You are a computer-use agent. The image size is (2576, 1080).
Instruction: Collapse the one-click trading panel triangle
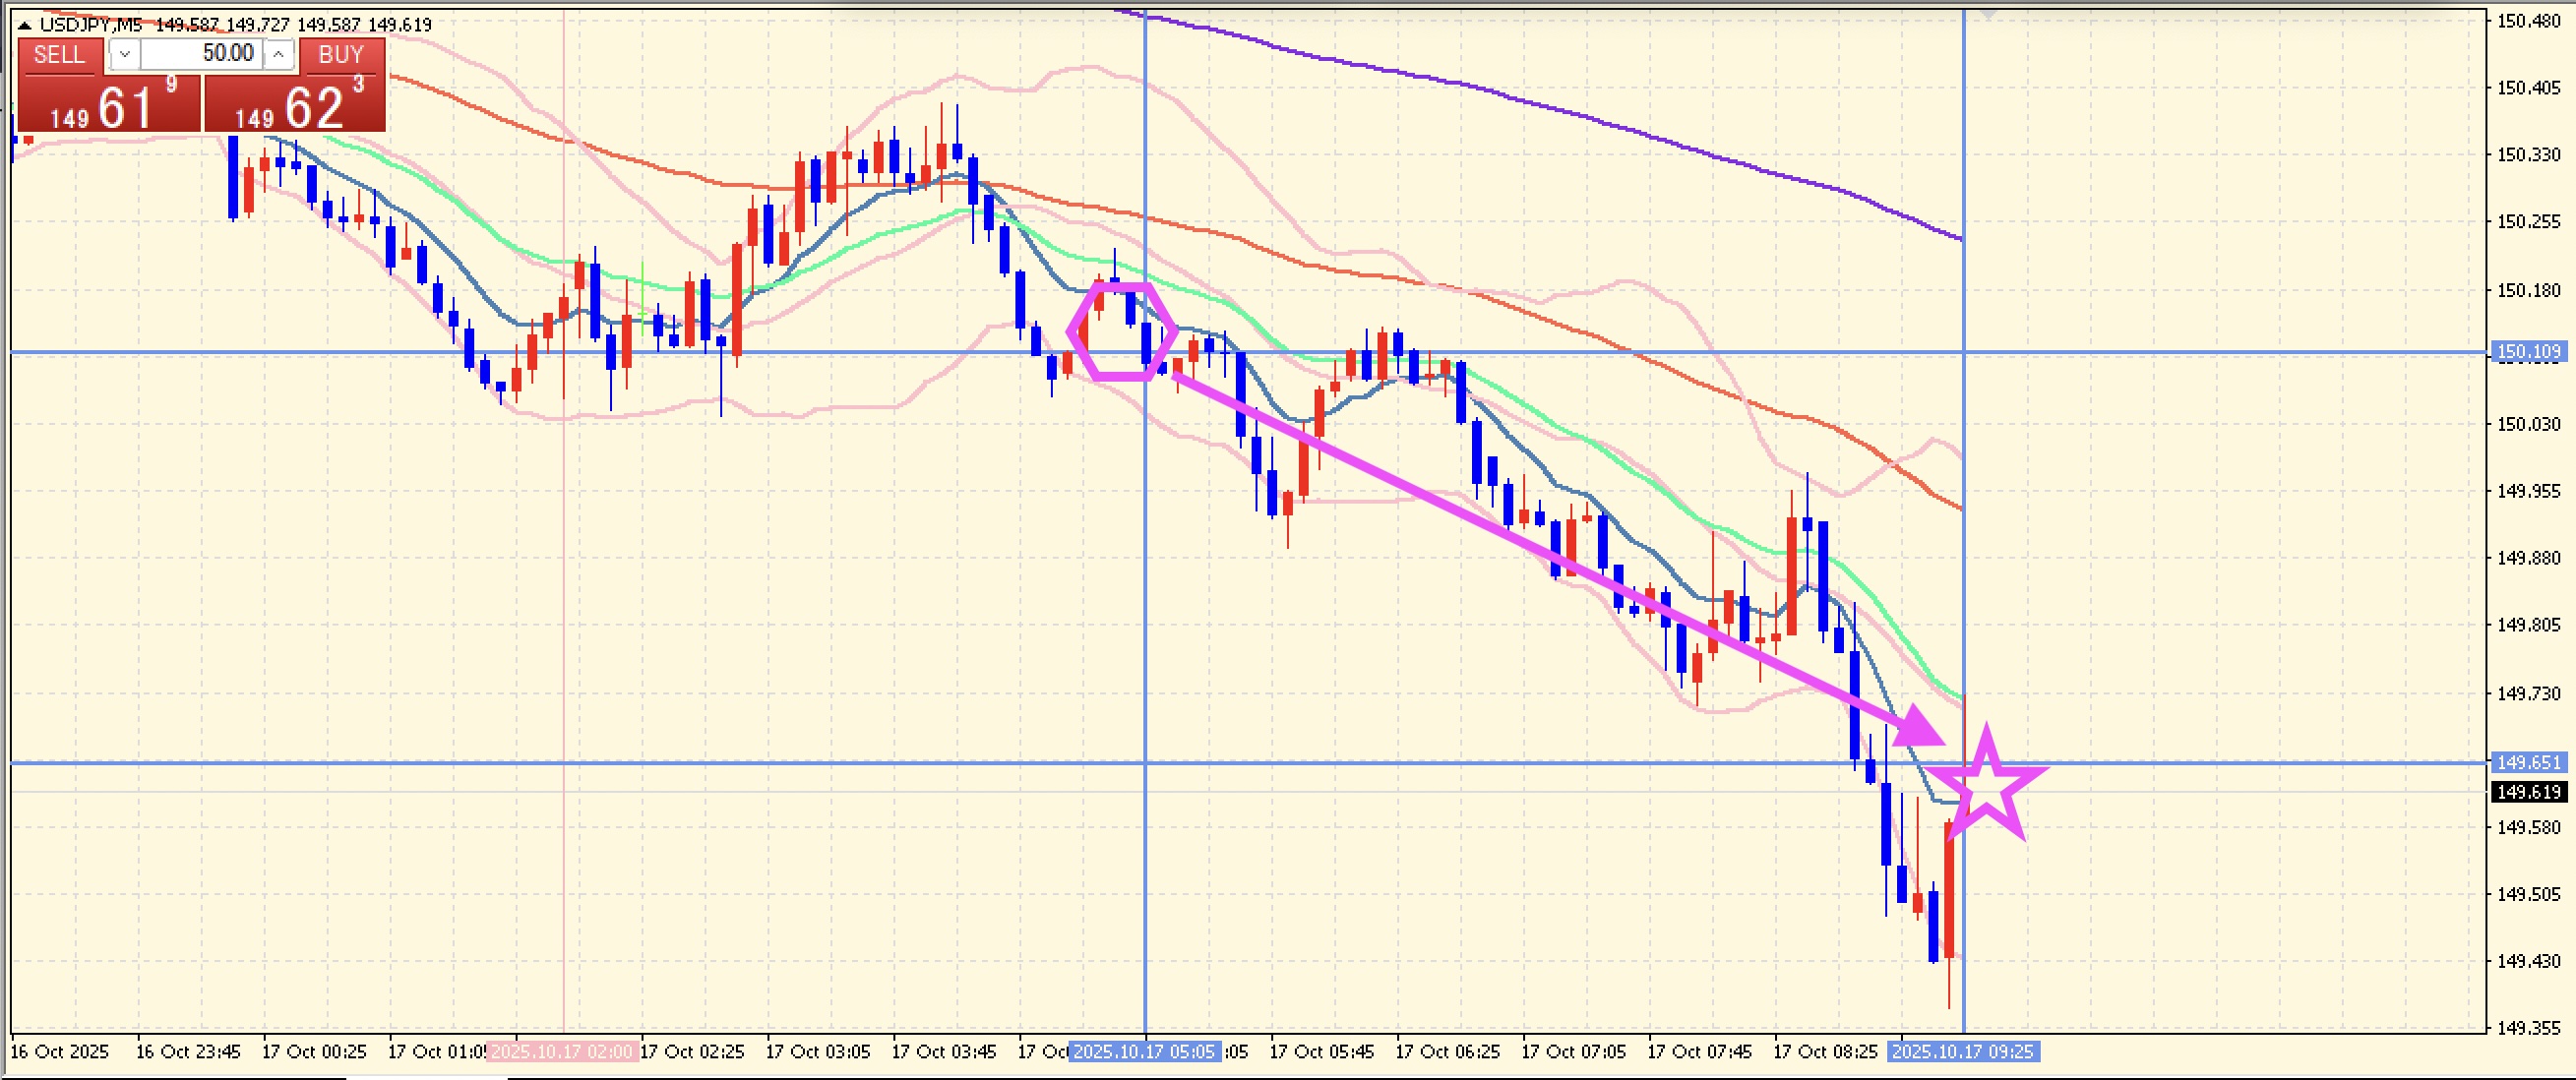(x=25, y=25)
